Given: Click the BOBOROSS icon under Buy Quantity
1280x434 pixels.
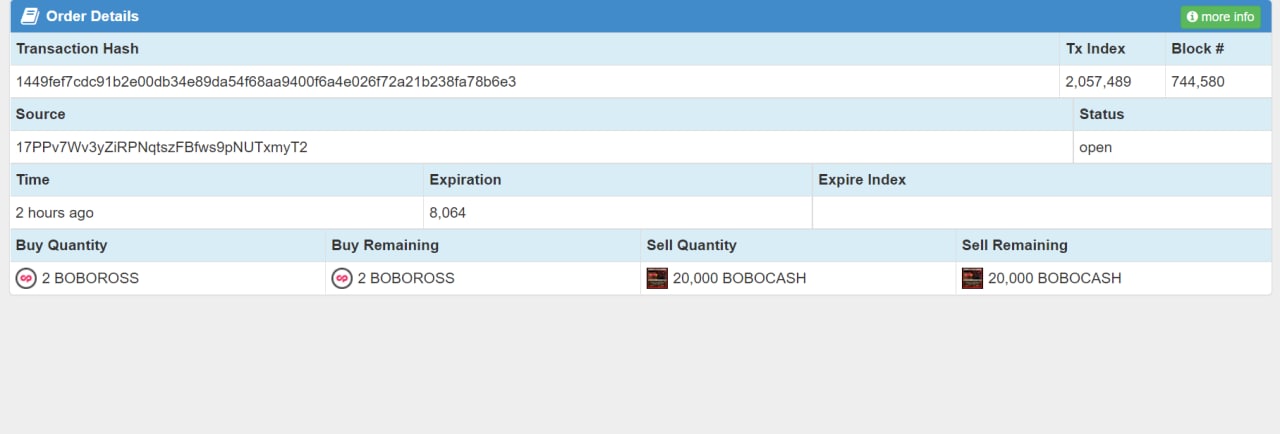Looking at the screenshot, I should pyautogui.click(x=27, y=278).
